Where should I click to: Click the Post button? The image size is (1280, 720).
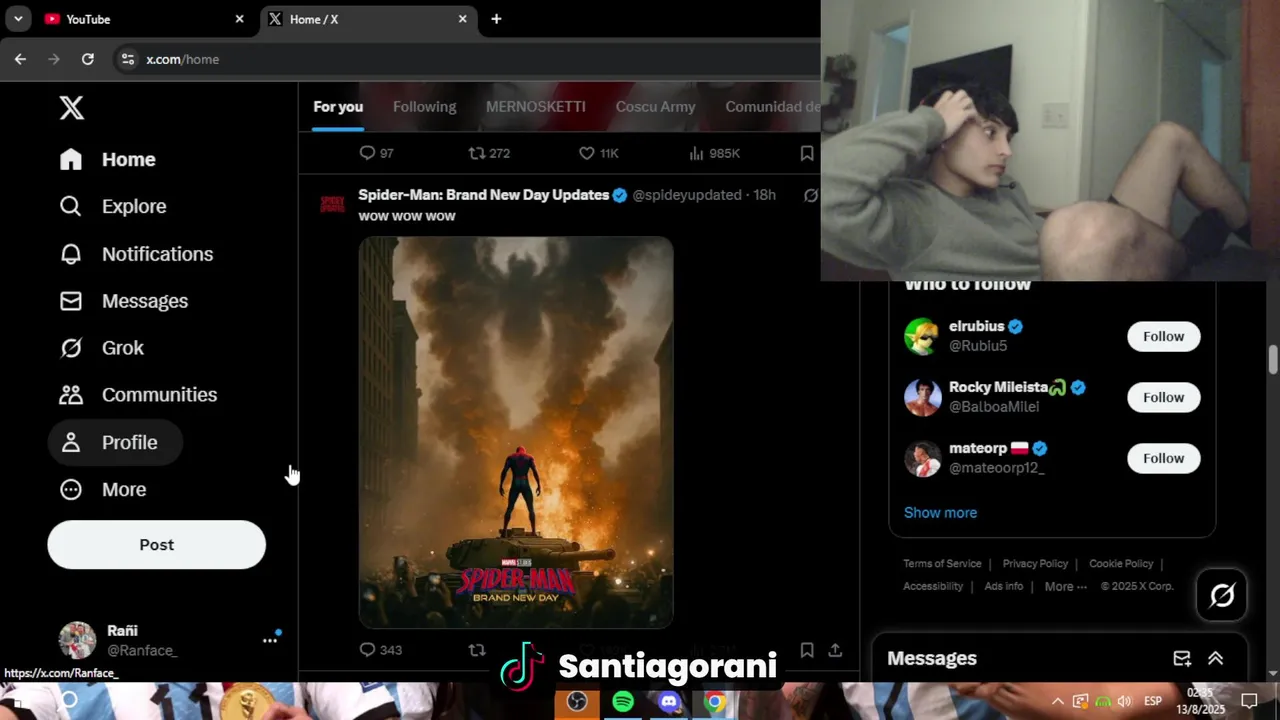tap(156, 544)
